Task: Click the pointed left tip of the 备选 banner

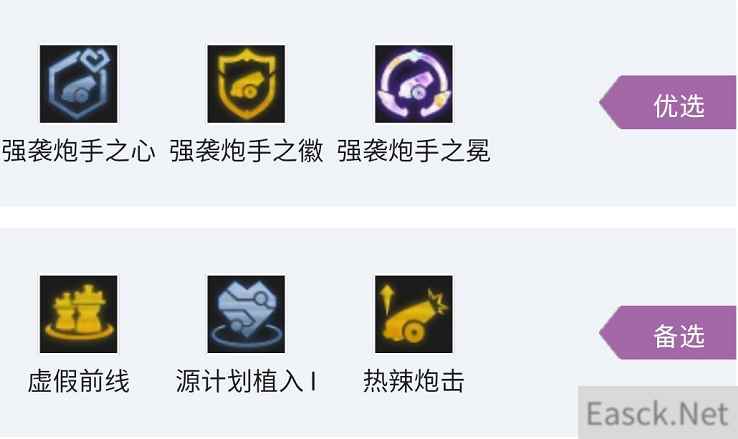Action: coord(605,333)
